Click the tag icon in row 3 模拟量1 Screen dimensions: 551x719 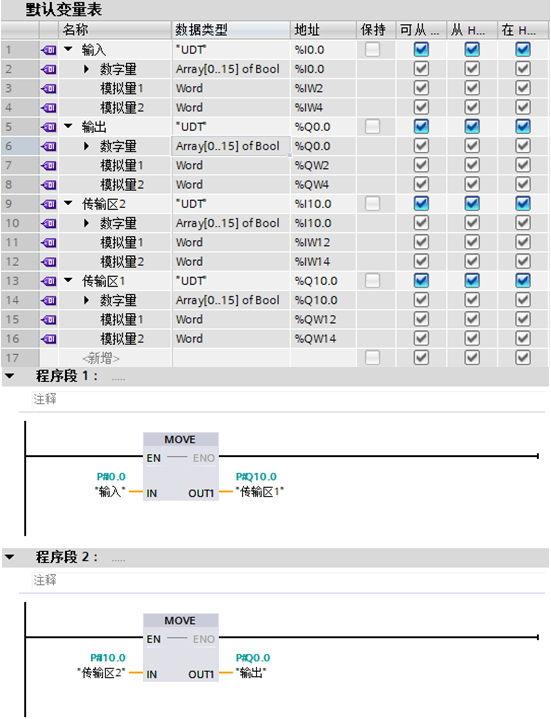point(49,88)
